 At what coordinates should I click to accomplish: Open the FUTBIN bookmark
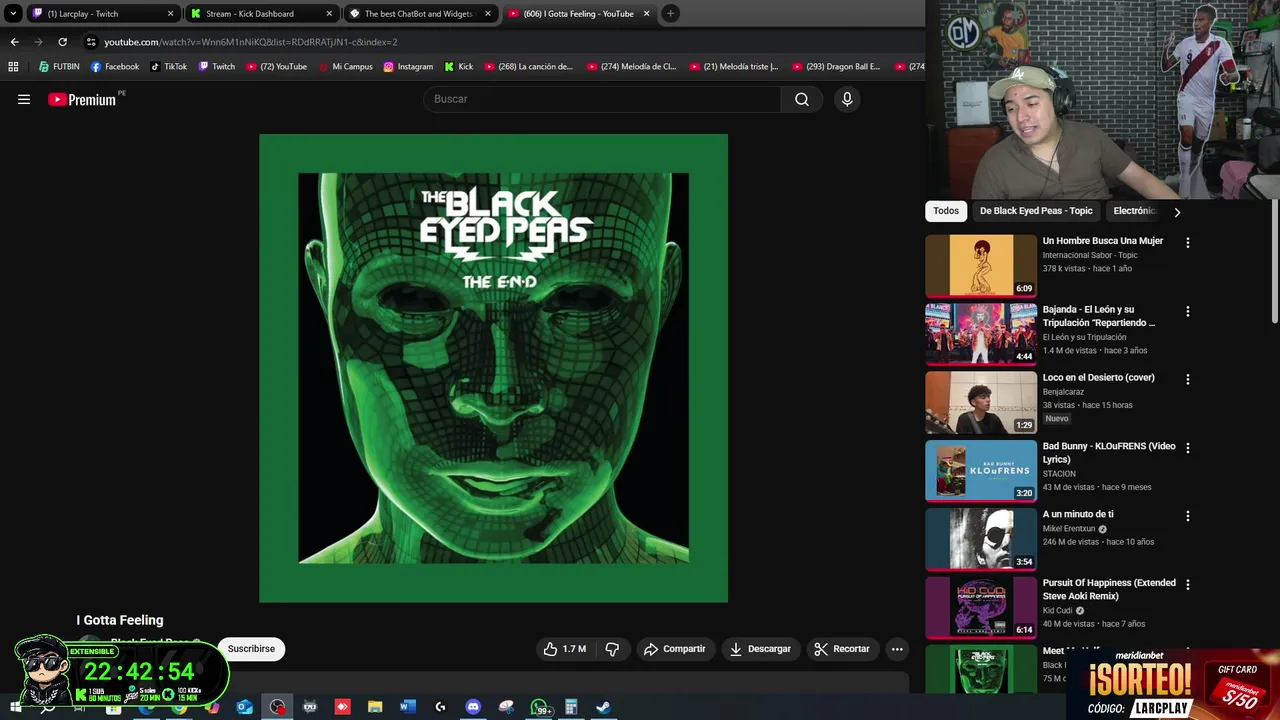coord(59,67)
